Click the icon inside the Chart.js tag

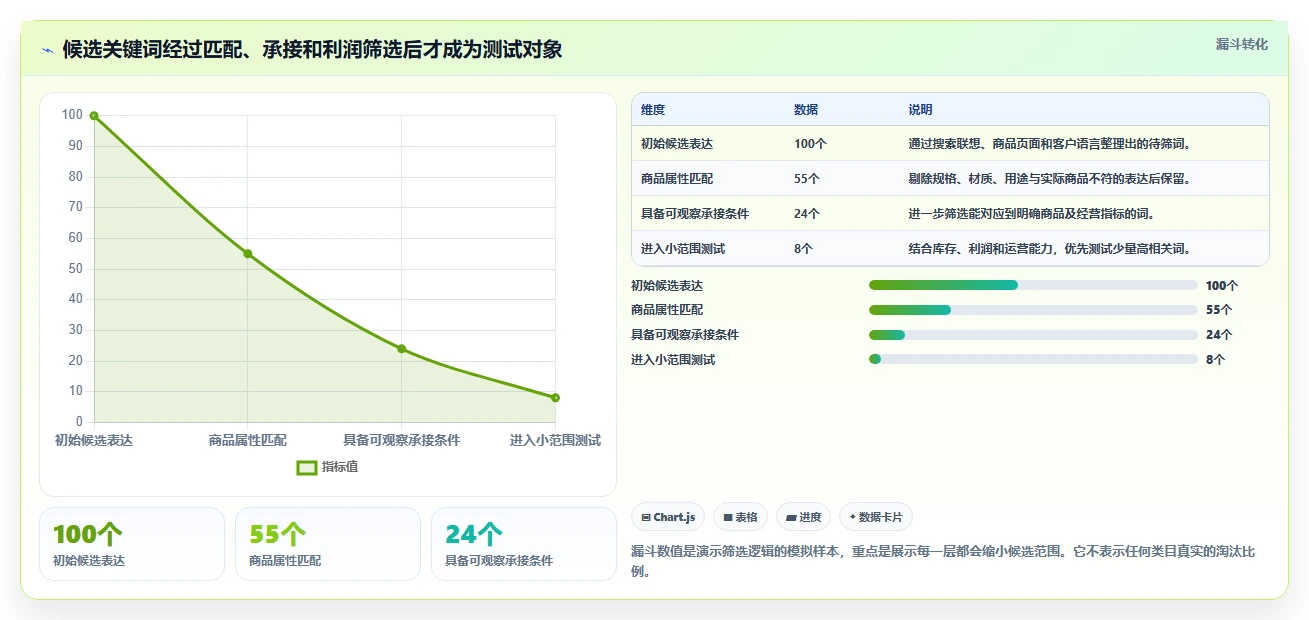point(646,518)
